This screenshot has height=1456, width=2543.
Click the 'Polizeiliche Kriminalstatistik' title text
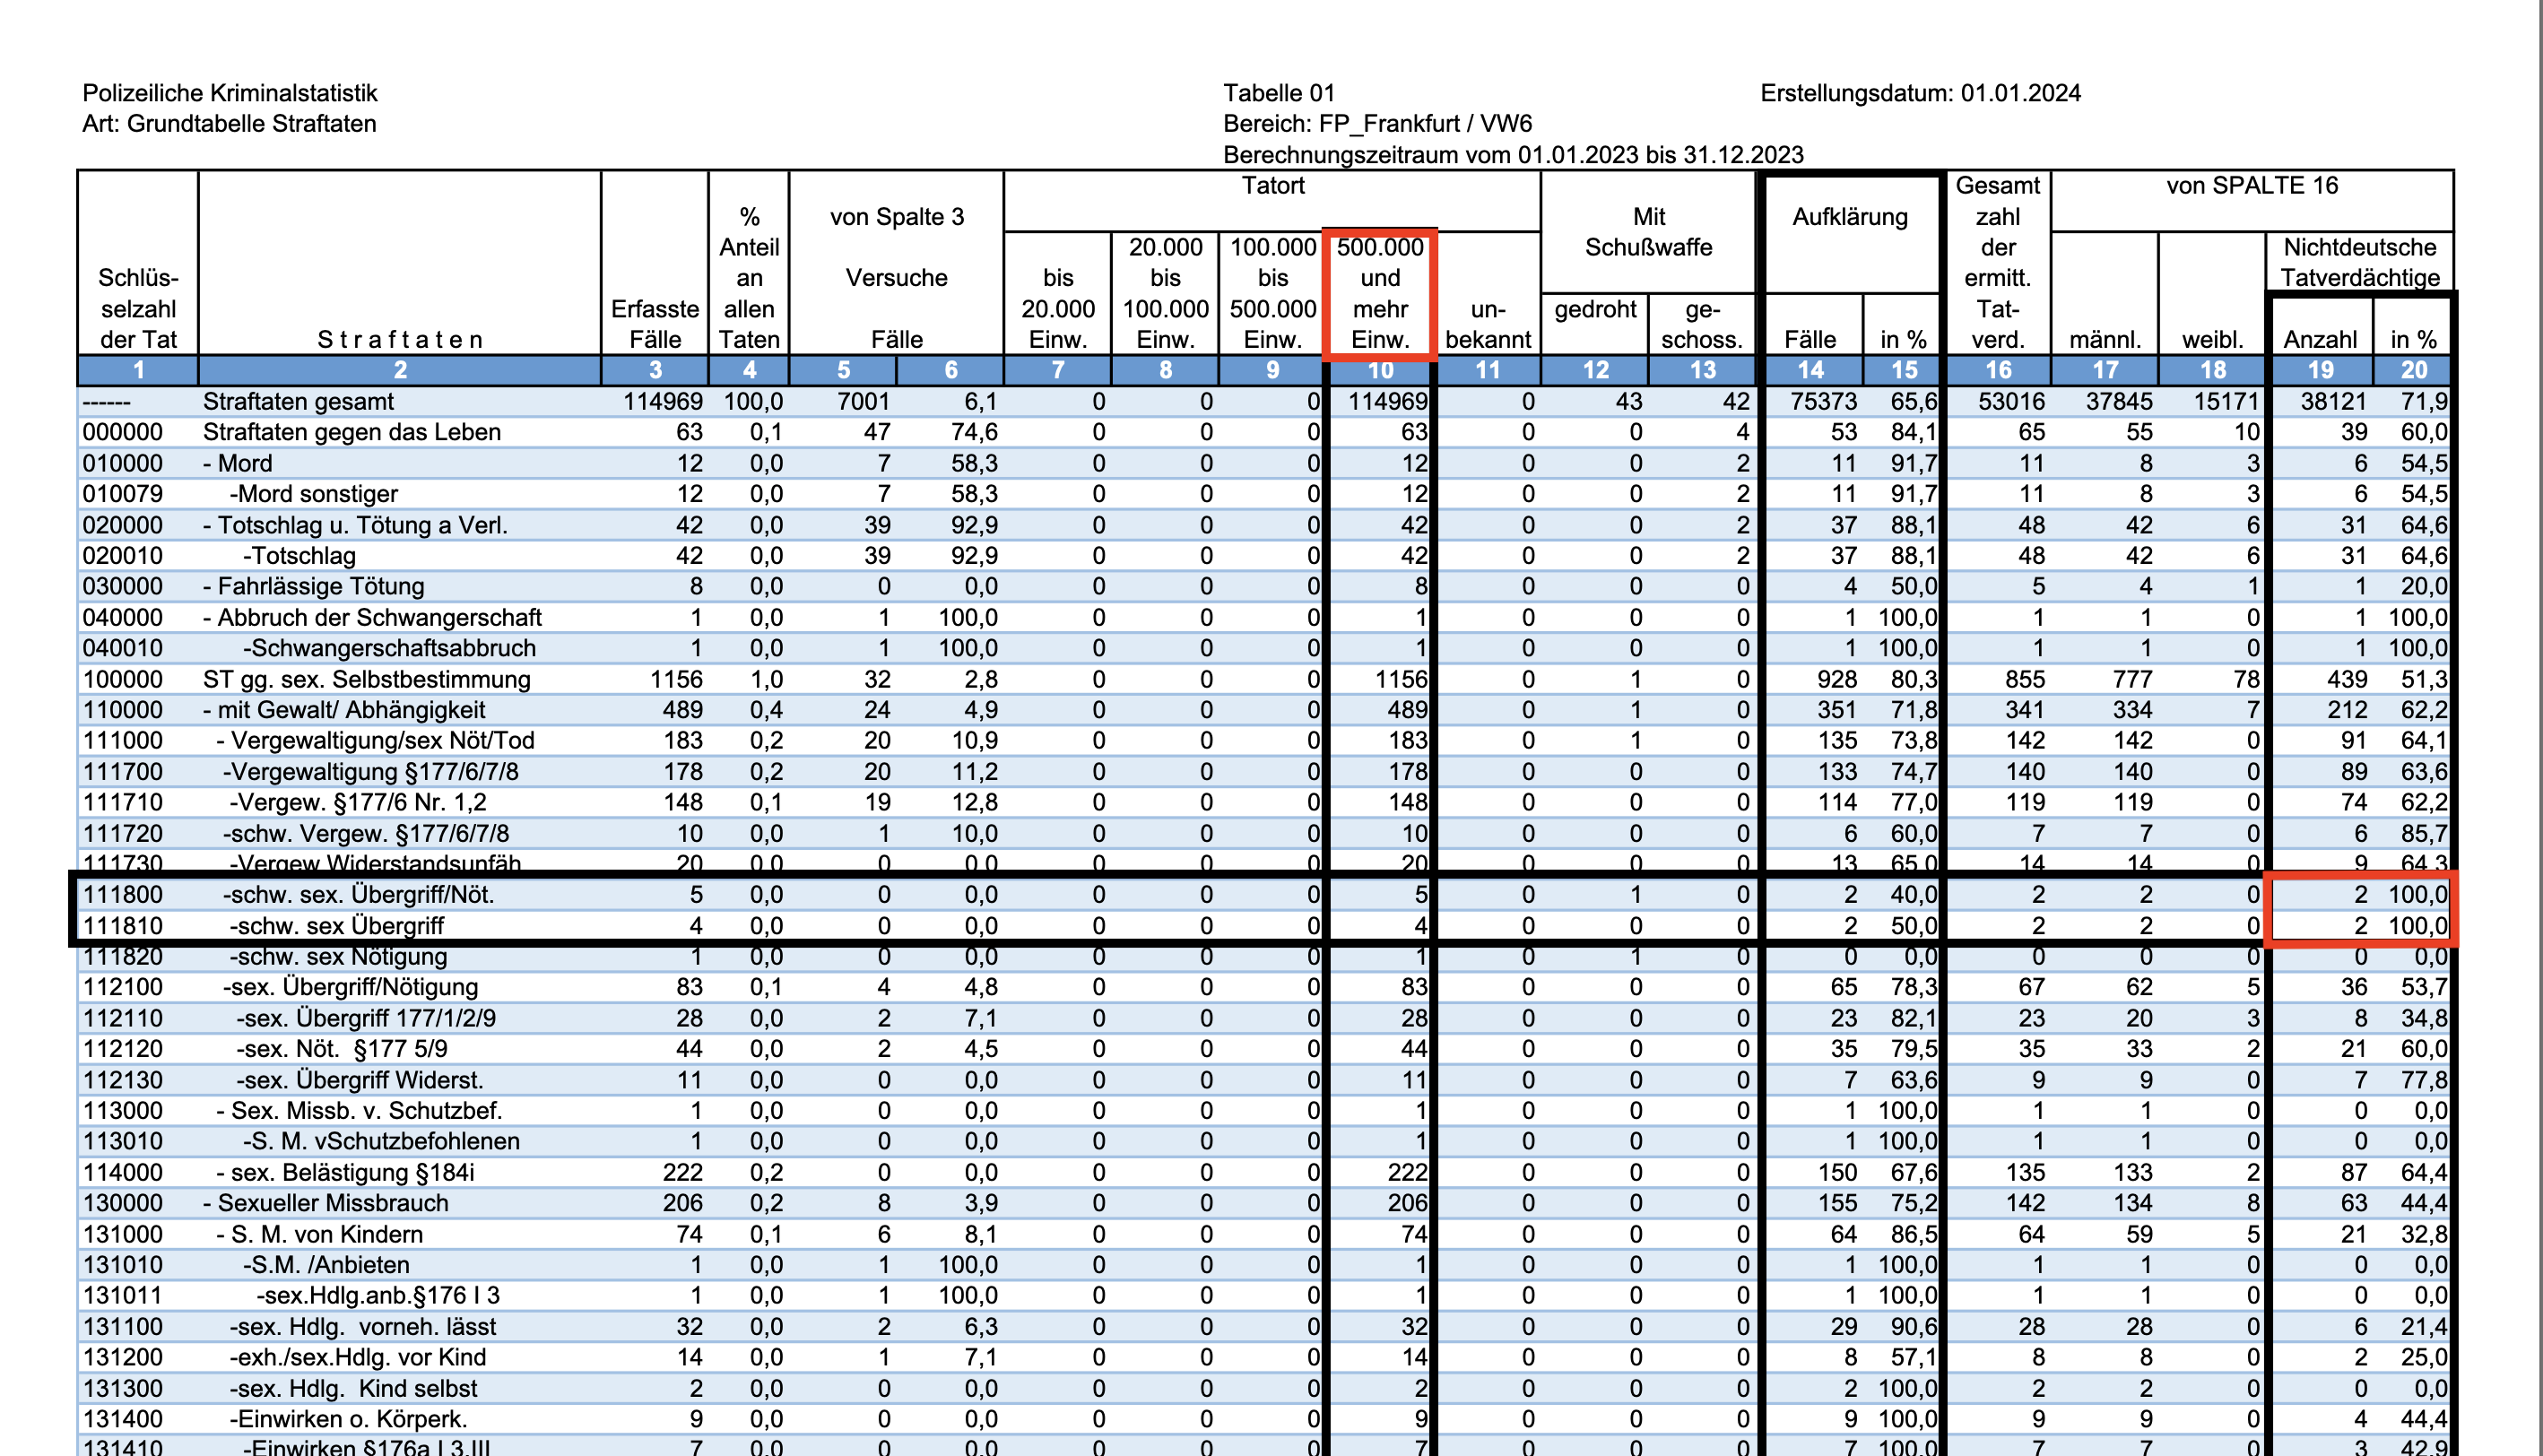(x=230, y=93)
